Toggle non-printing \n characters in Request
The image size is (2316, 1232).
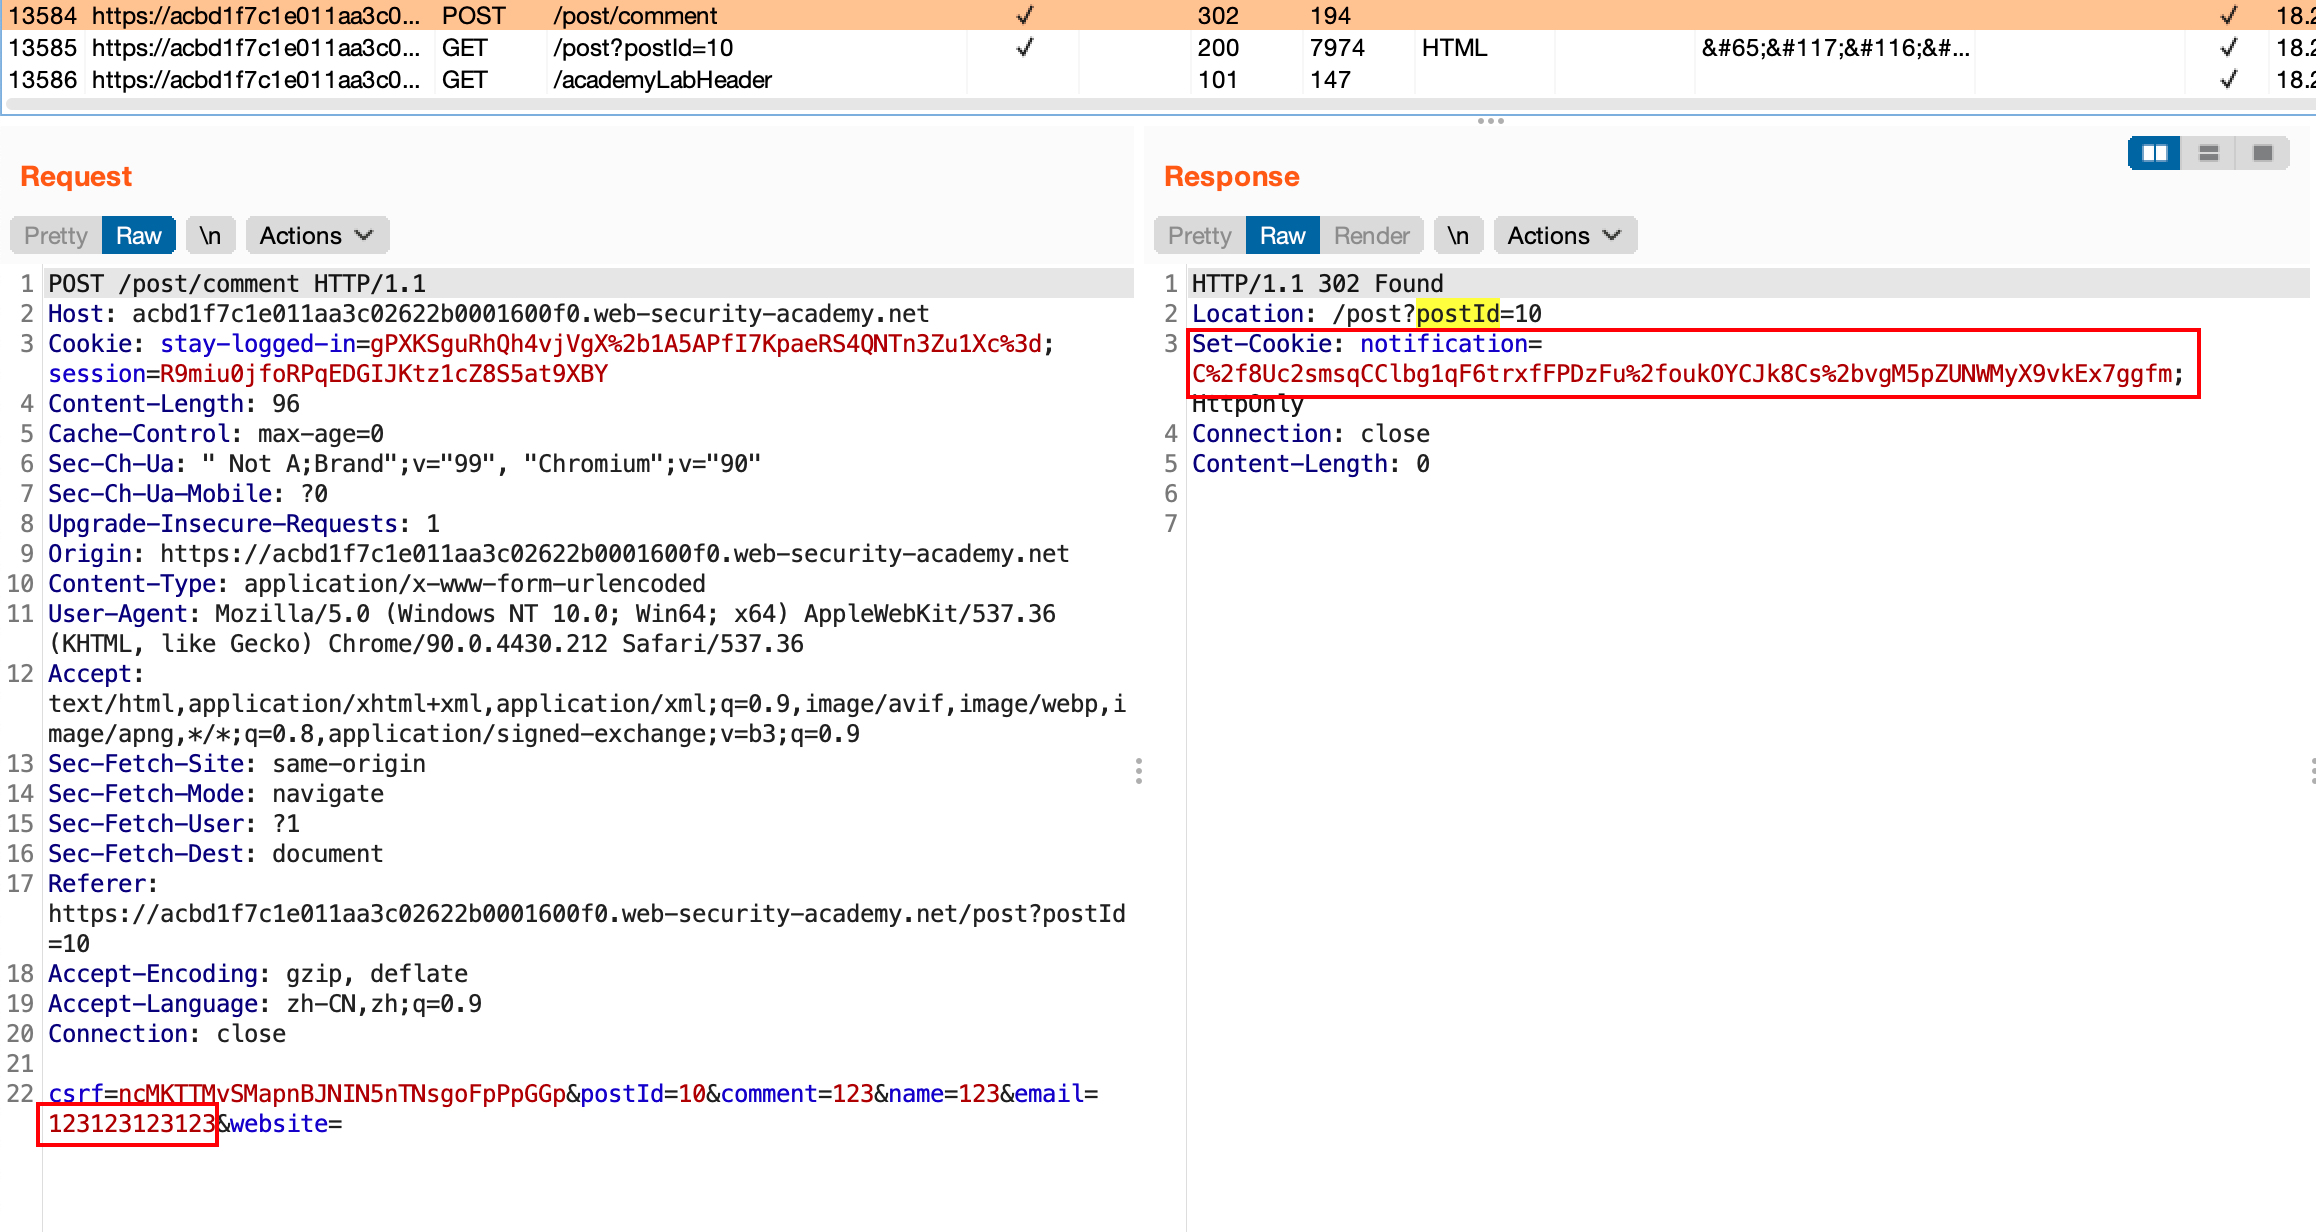(210, 236)
